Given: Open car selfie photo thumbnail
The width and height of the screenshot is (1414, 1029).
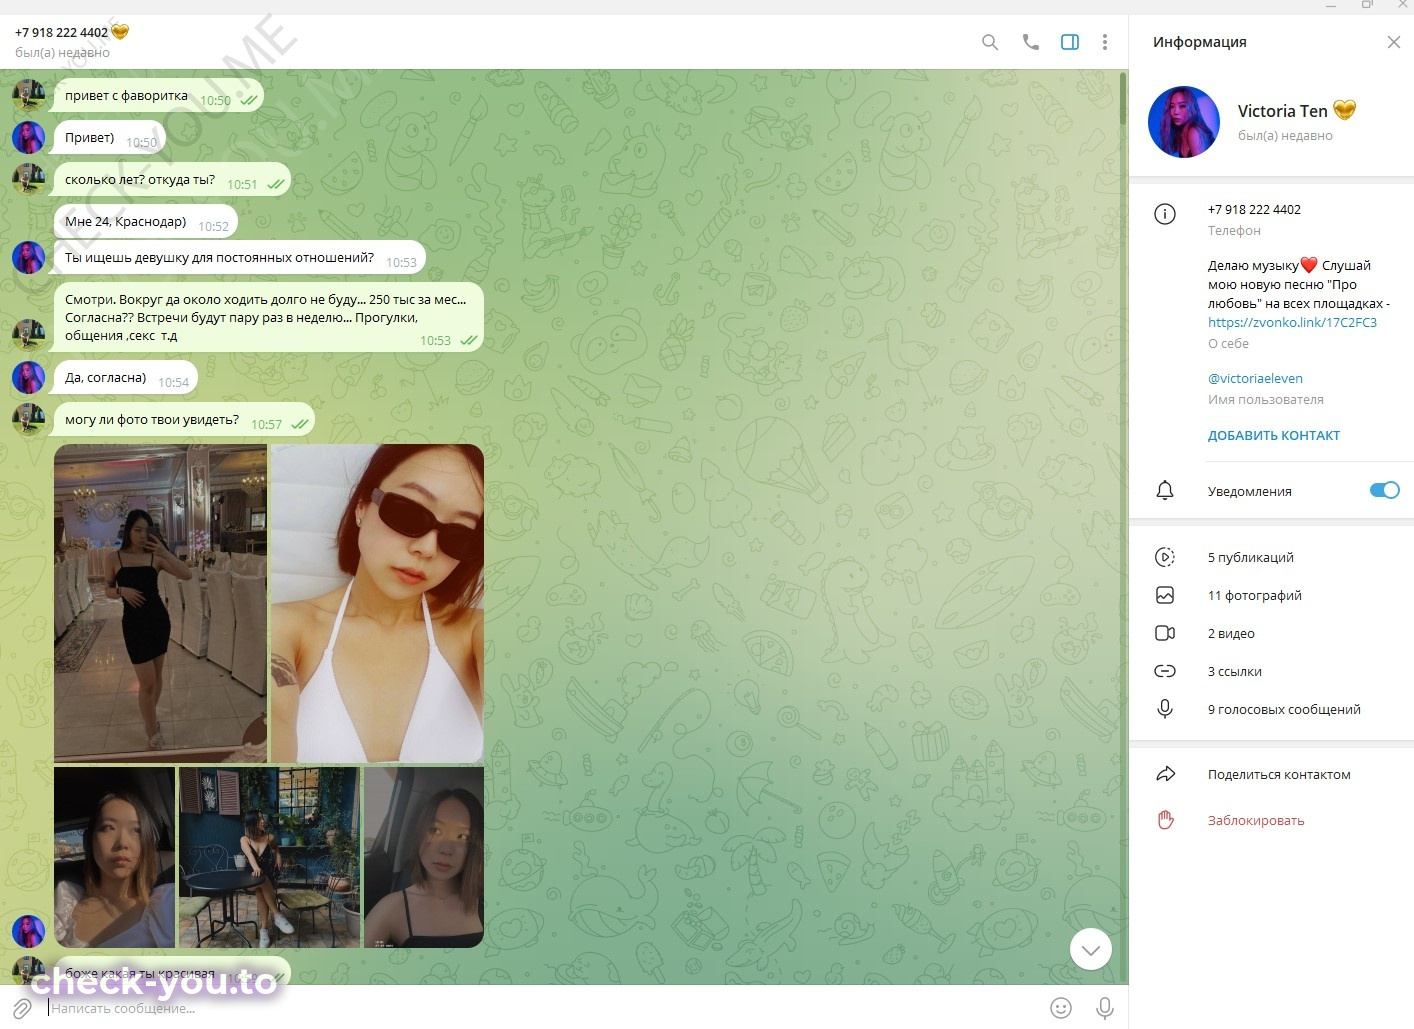Looking at the screenshot, I should tap(424, 858).
